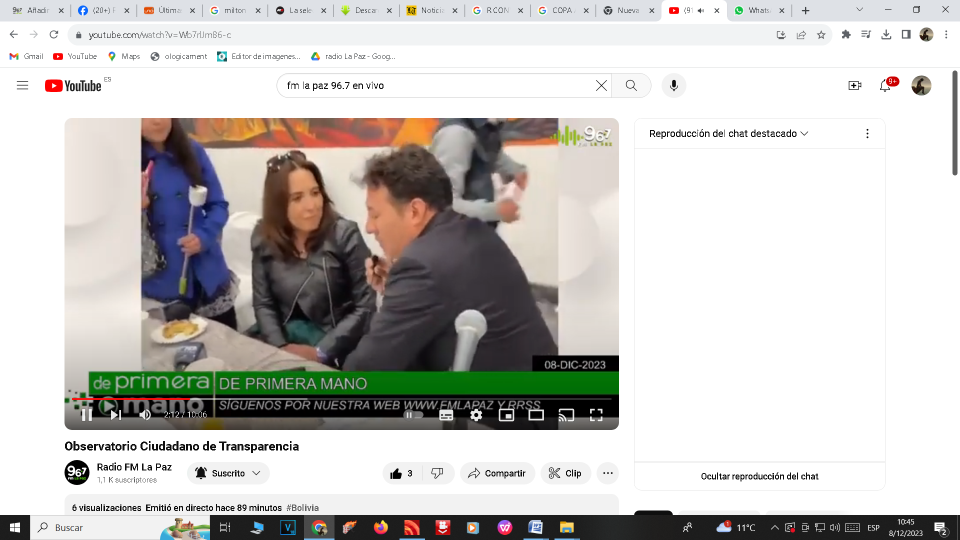Pause the video playback
960x540 pixels.
pos(87,415)
